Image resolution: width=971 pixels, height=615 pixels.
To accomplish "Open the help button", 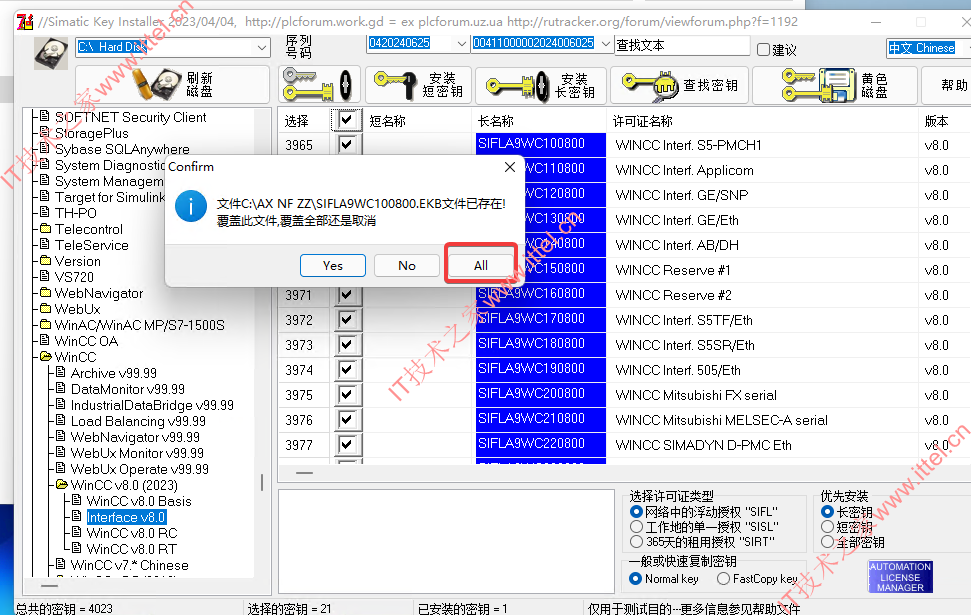I will pos(947,84).
